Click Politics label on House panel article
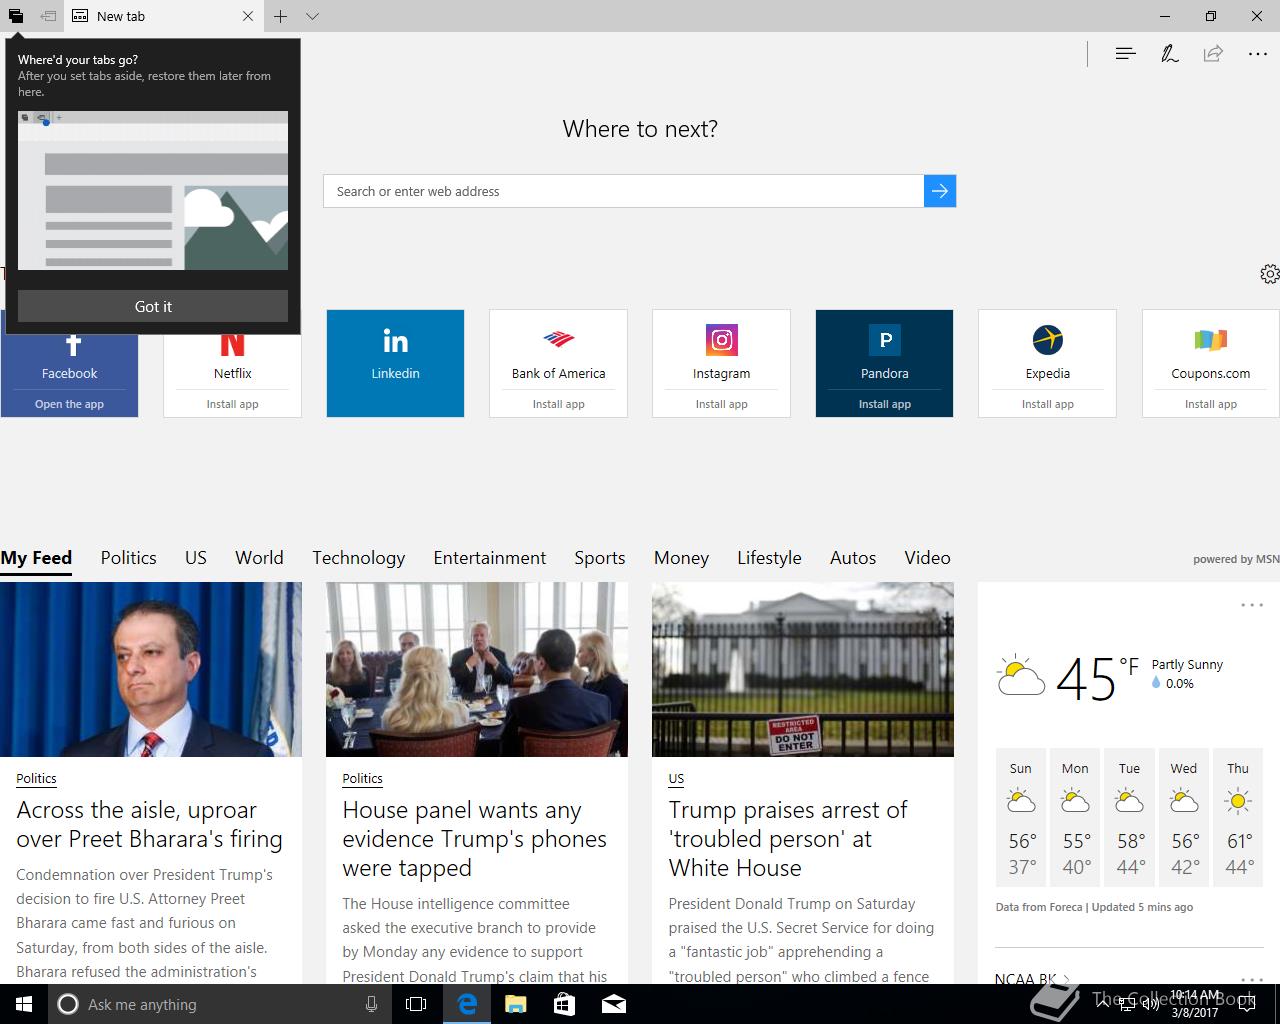1280x1024 pixels. [362, 778]
